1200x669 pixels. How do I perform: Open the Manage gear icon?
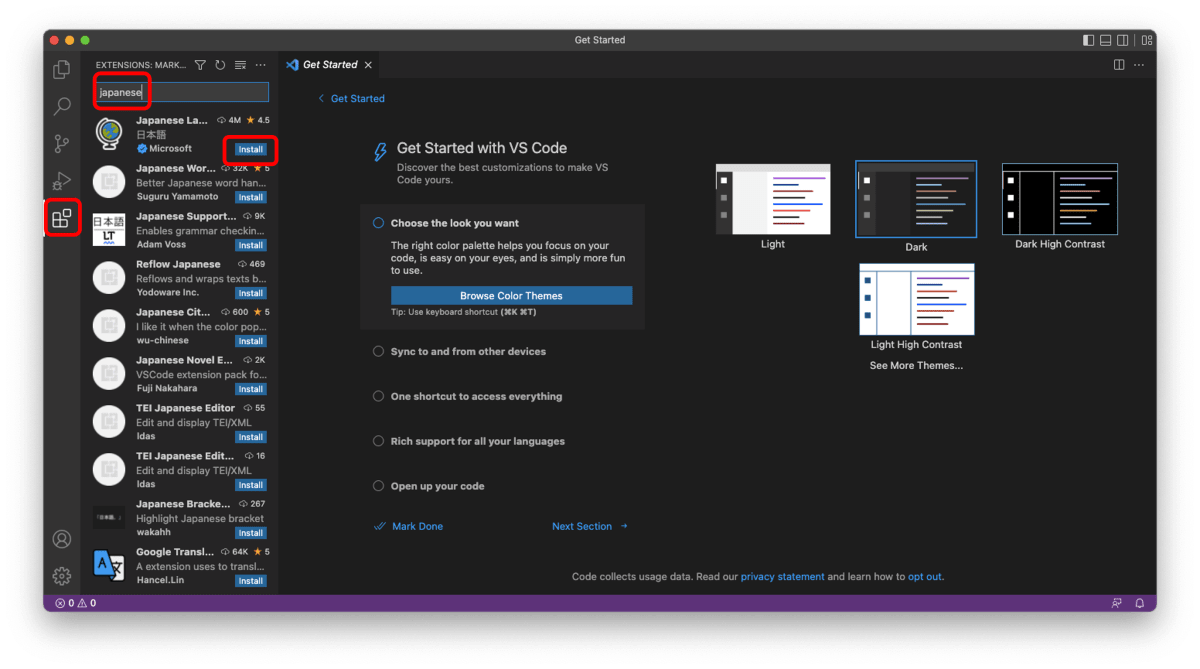62,576
